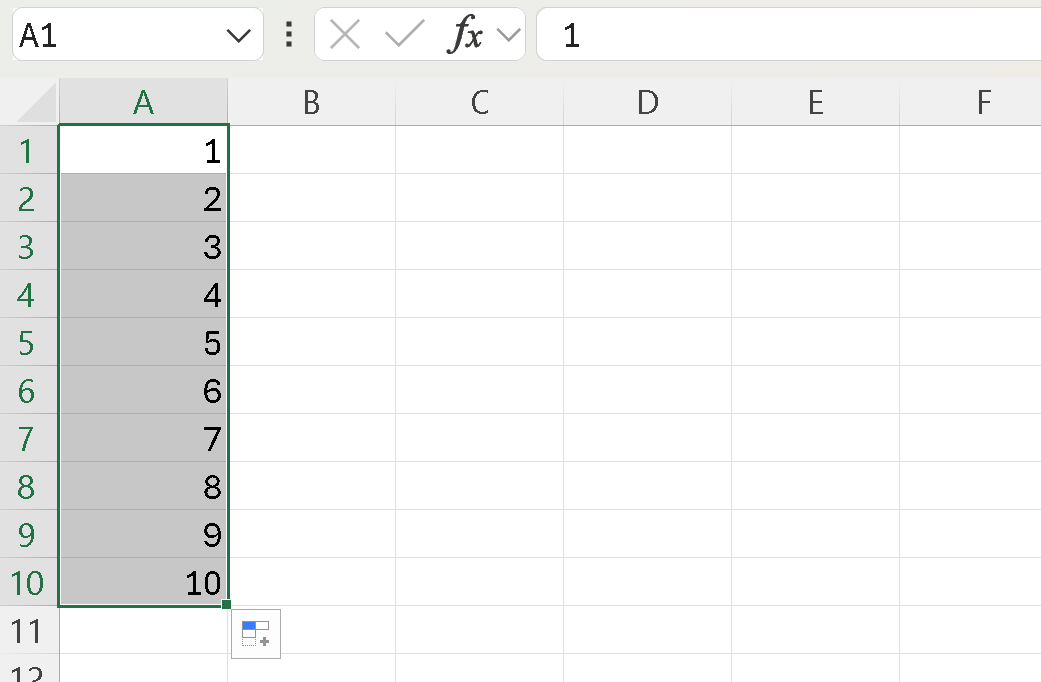Click the Insert Function (fx) icon
The height and width of the screenshot is (682, 1041).
coord(470,34)
